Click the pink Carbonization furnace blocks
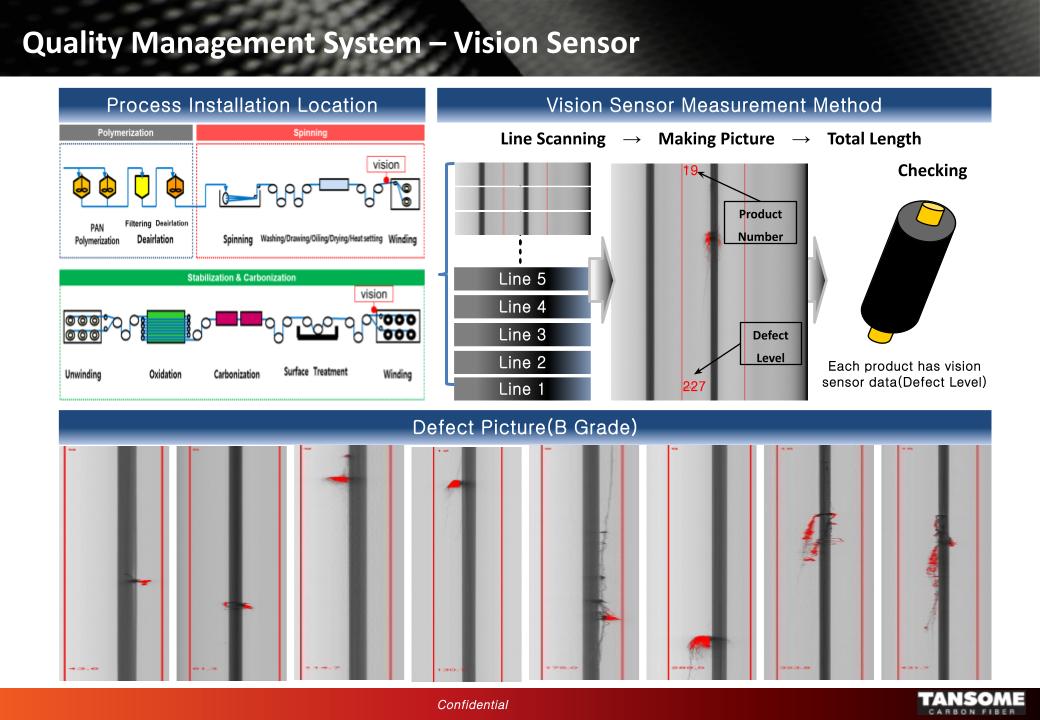 coord(237,319)
